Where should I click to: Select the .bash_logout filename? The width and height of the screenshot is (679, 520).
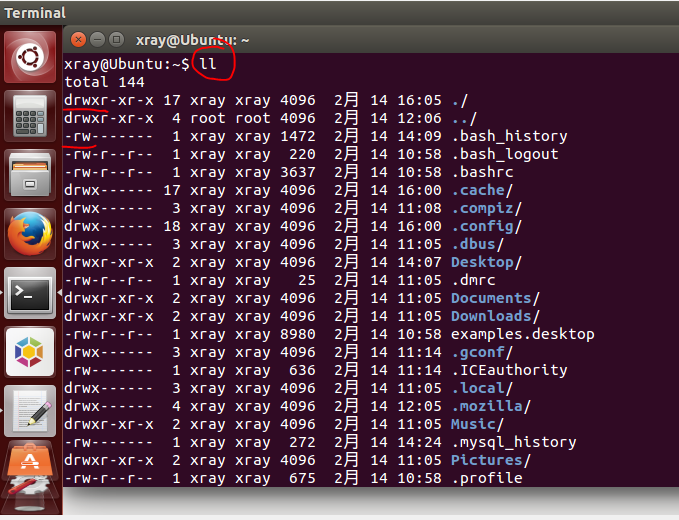point(505,155)
